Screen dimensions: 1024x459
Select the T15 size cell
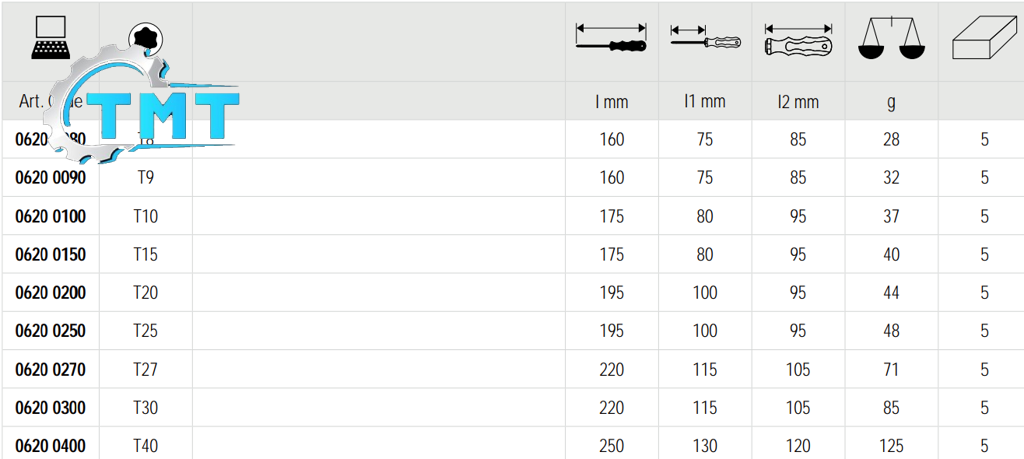146,255
